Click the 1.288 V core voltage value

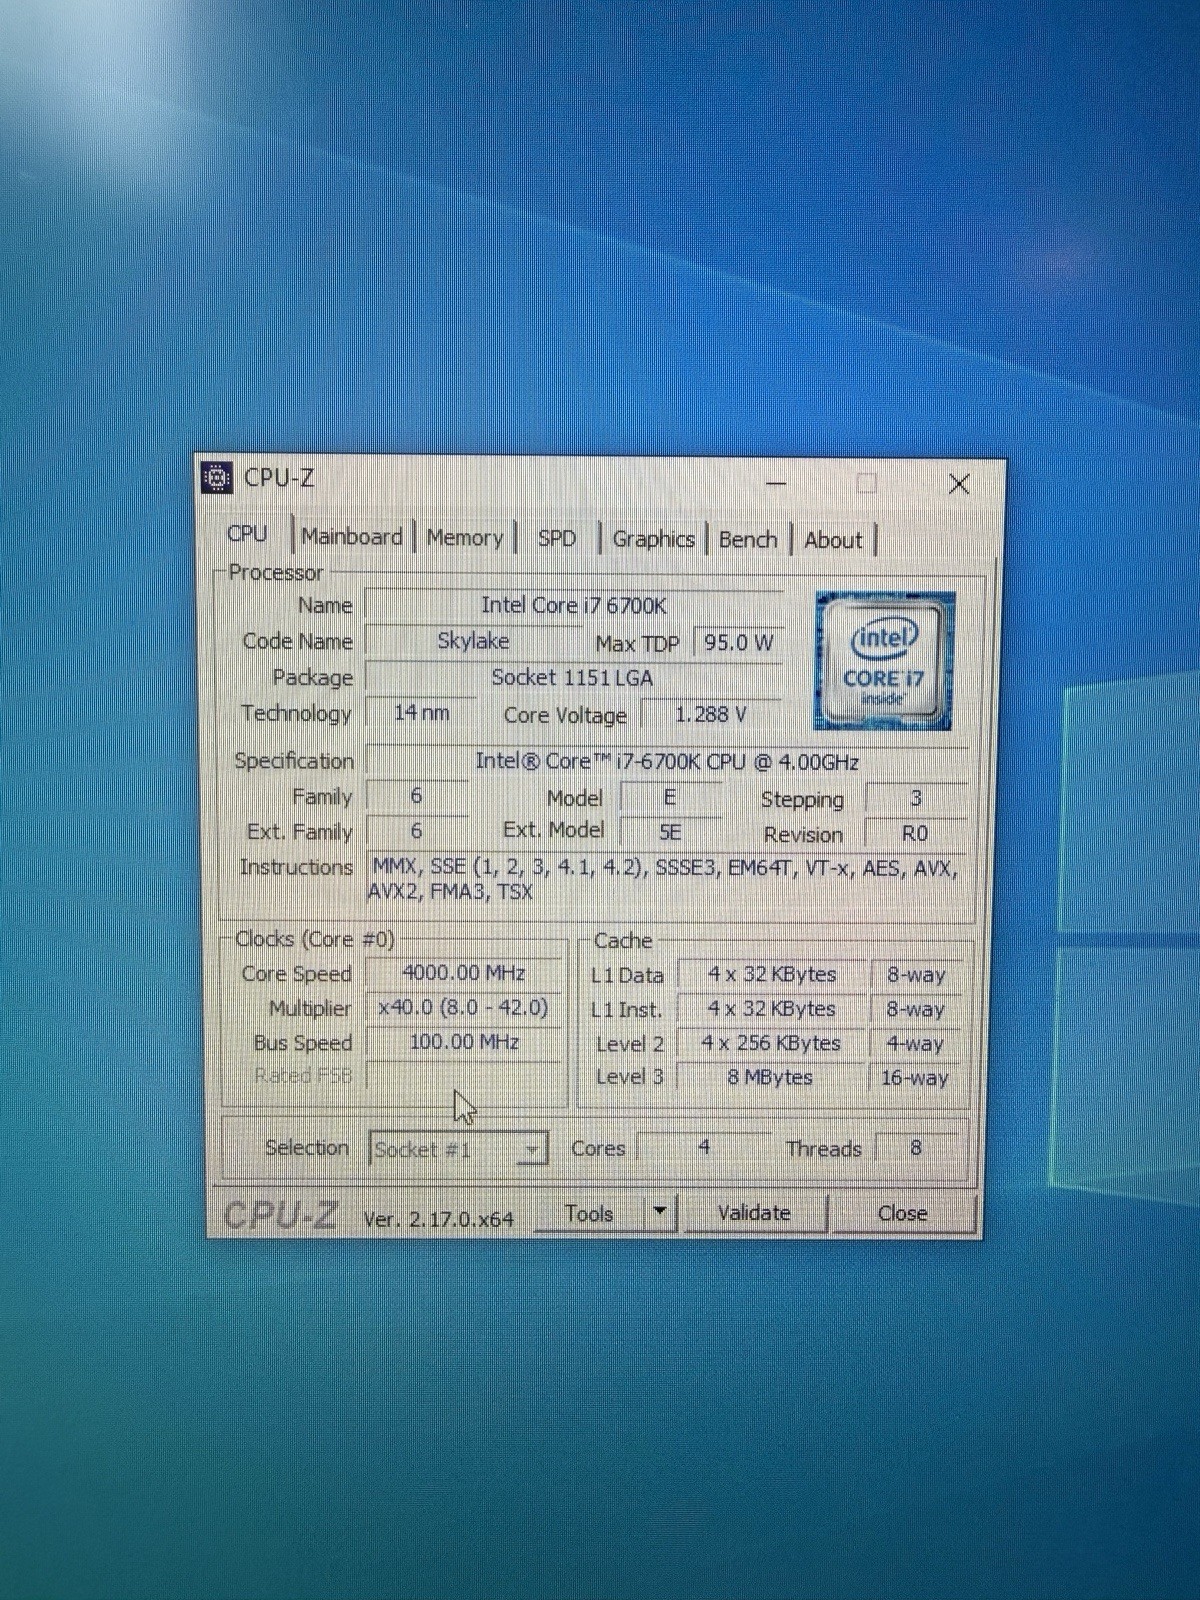point(711,715)
